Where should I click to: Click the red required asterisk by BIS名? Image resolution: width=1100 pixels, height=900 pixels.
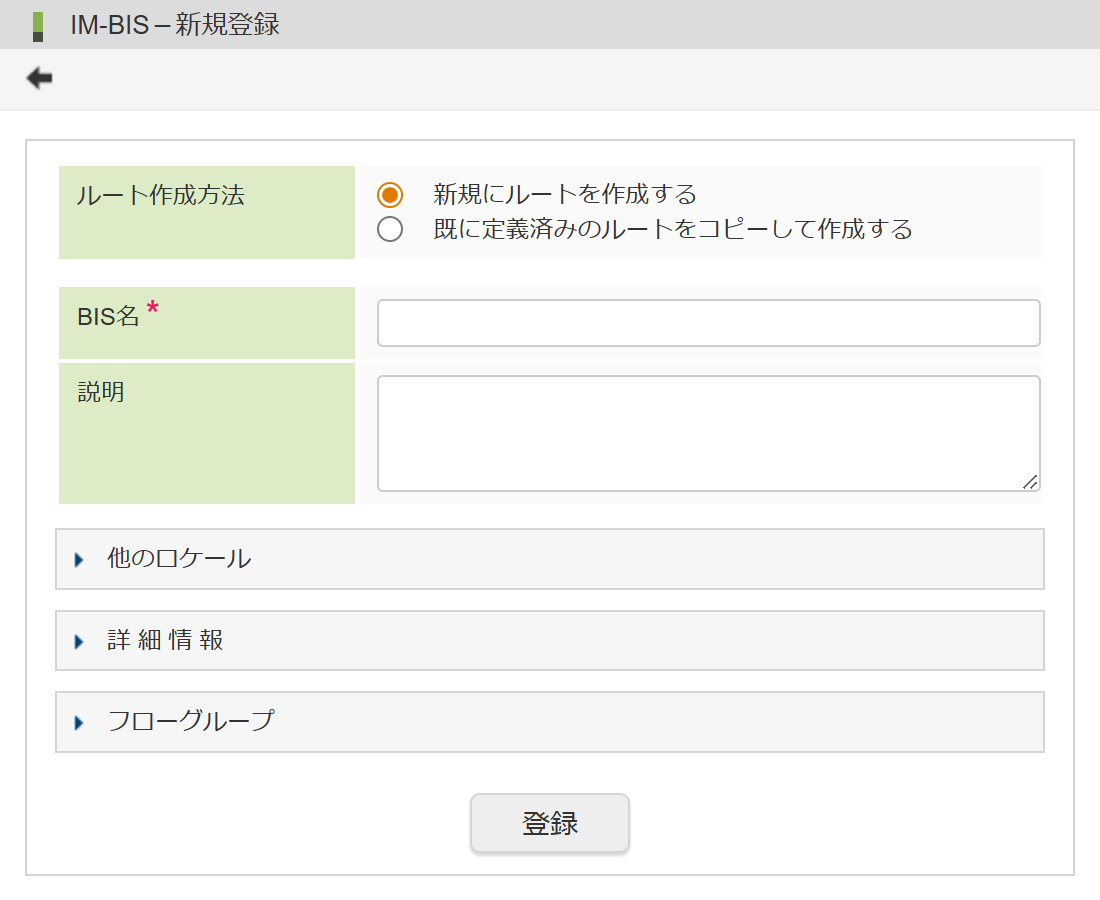pos(153,308)
